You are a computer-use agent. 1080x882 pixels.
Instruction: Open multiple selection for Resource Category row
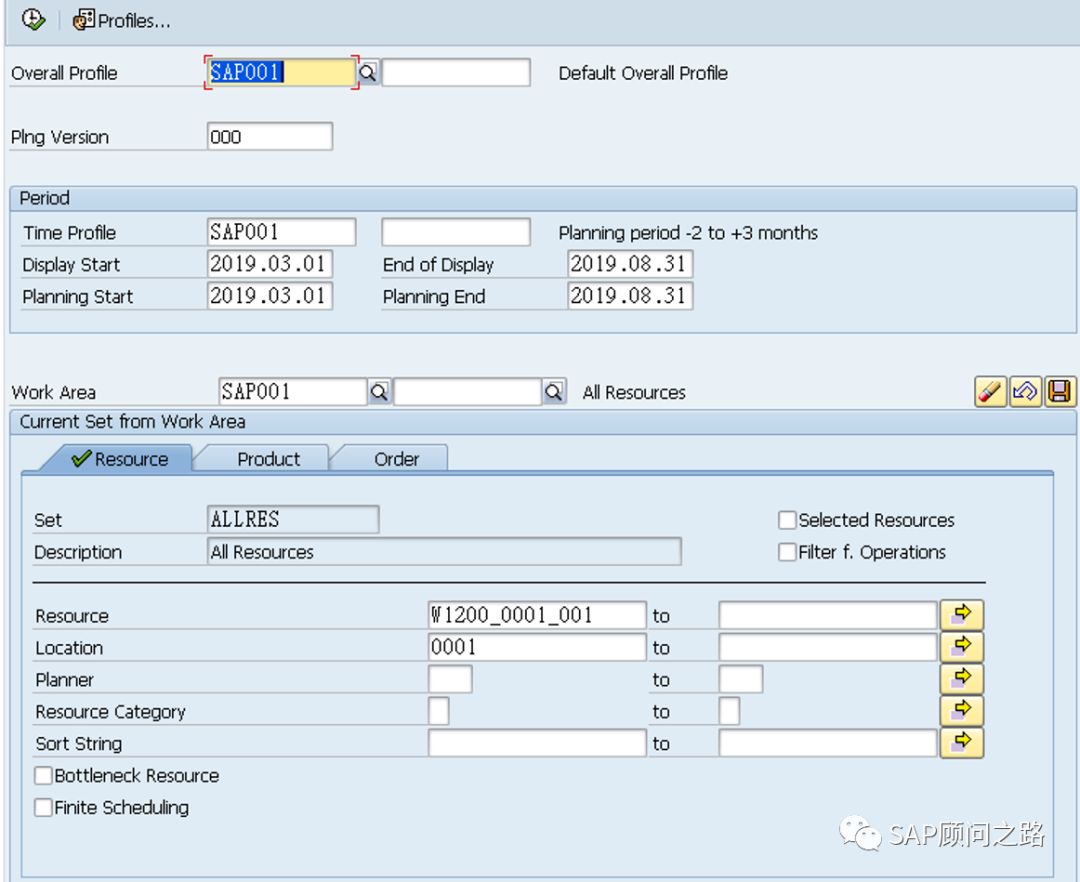(962, 711)
